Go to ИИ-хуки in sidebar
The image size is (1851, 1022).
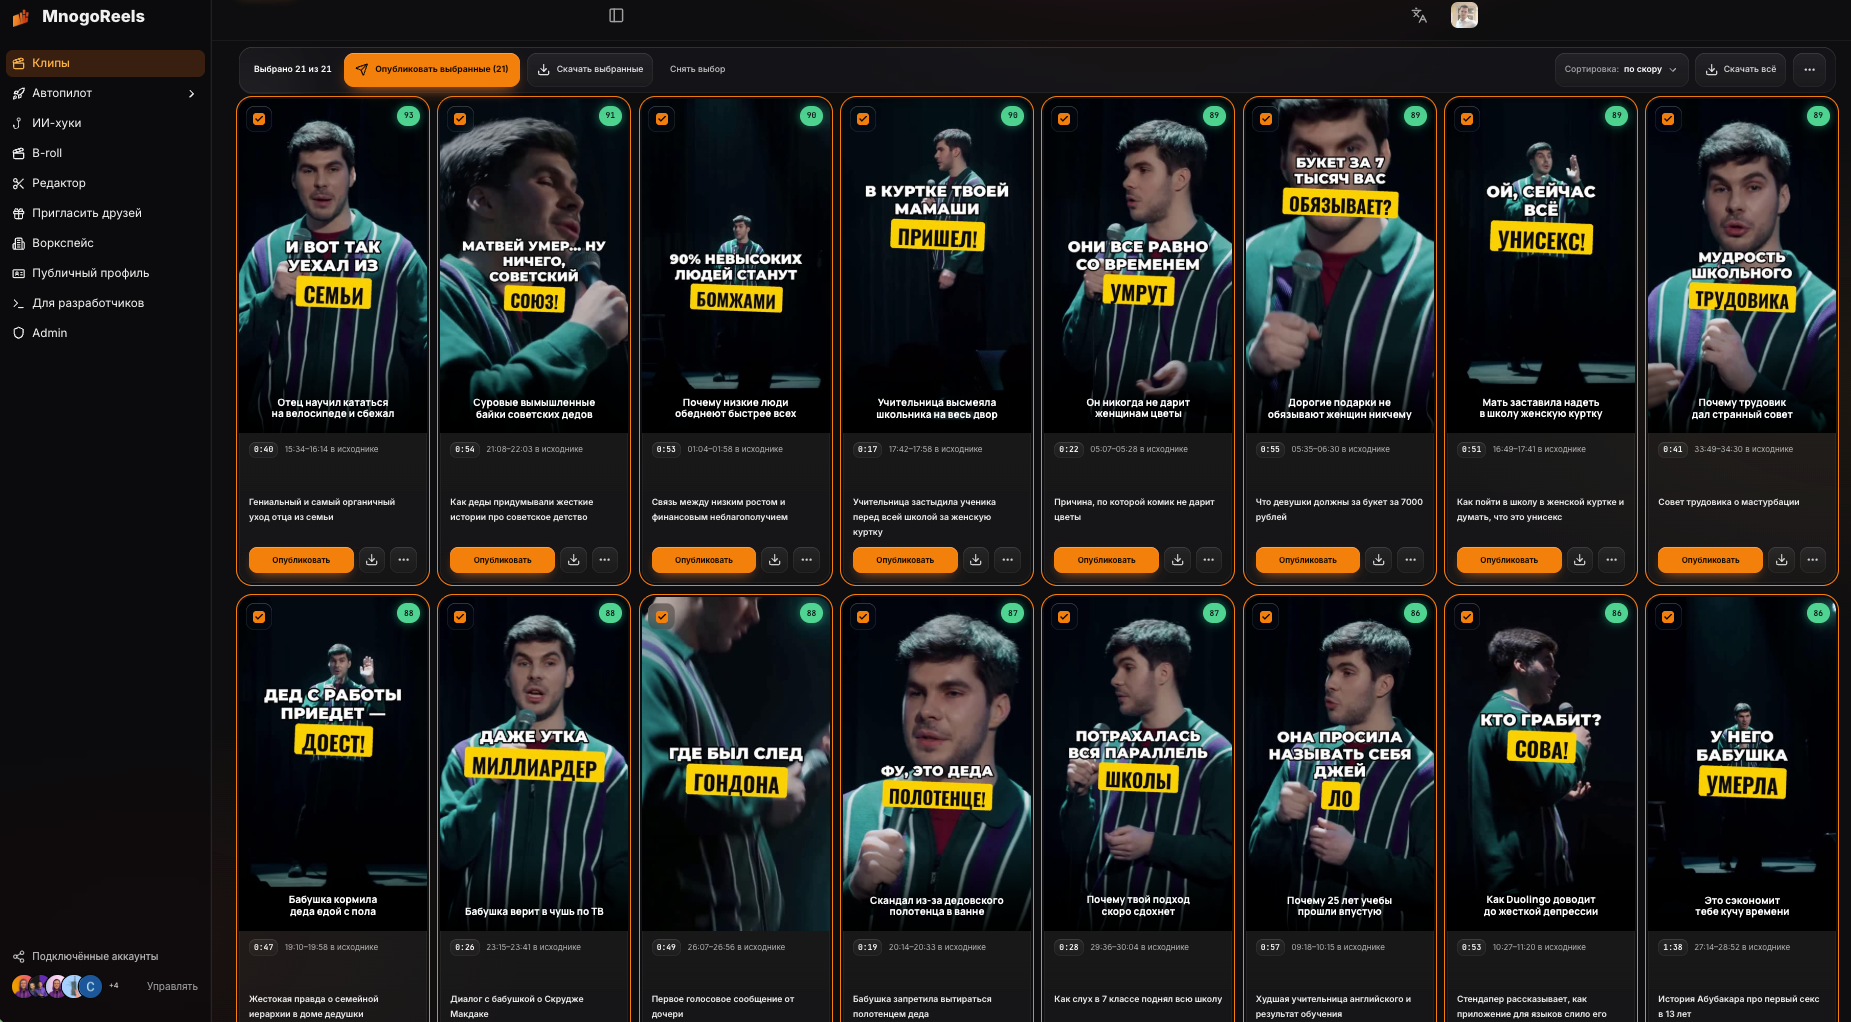coord(105,123)
